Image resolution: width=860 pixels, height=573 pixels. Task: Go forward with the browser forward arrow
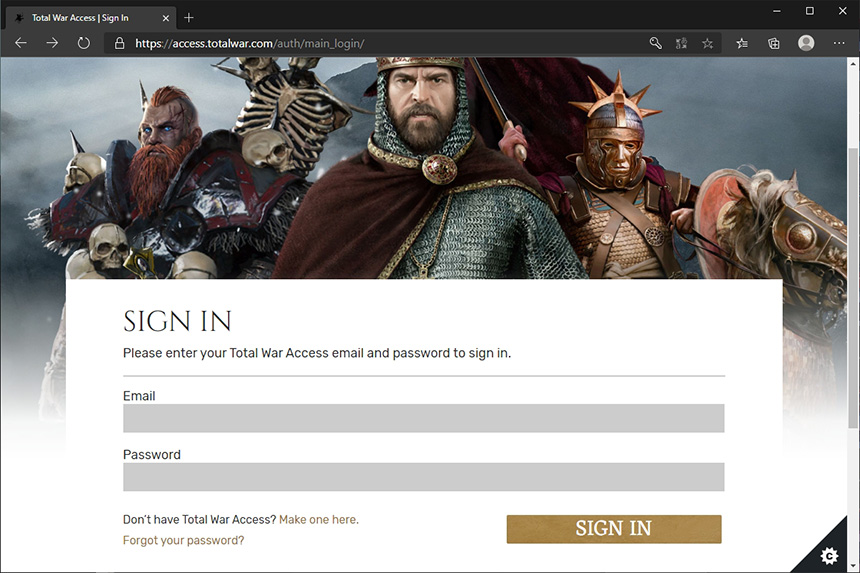pos(52,43)
